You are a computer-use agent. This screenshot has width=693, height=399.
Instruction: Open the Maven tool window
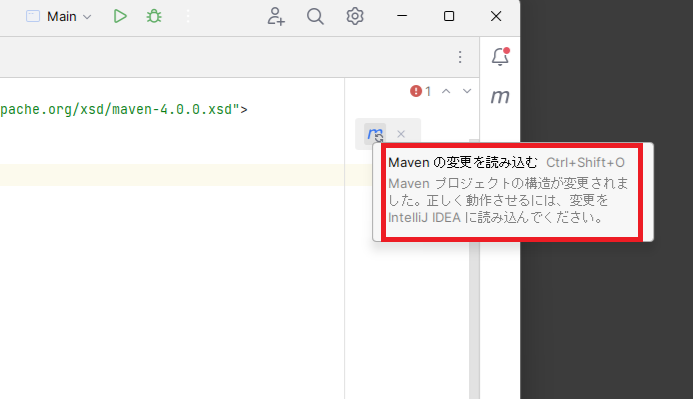tap(500, 96)
